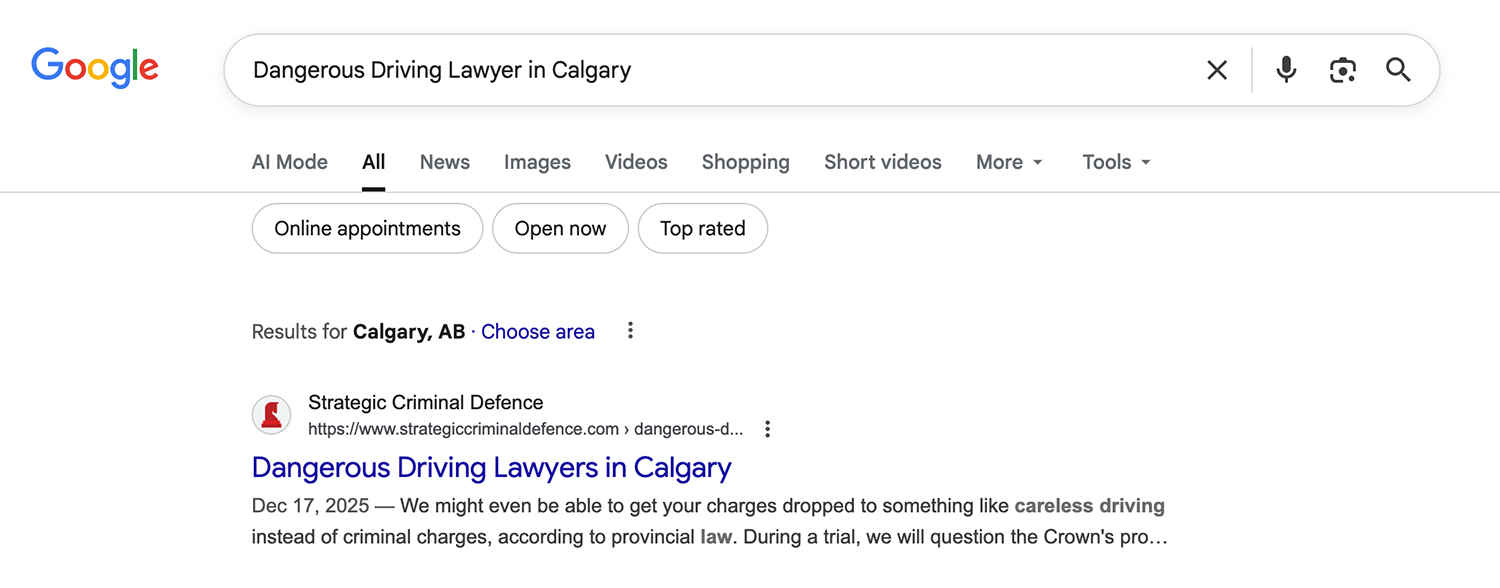Open Google Lens camera search

click(1342, 69)
